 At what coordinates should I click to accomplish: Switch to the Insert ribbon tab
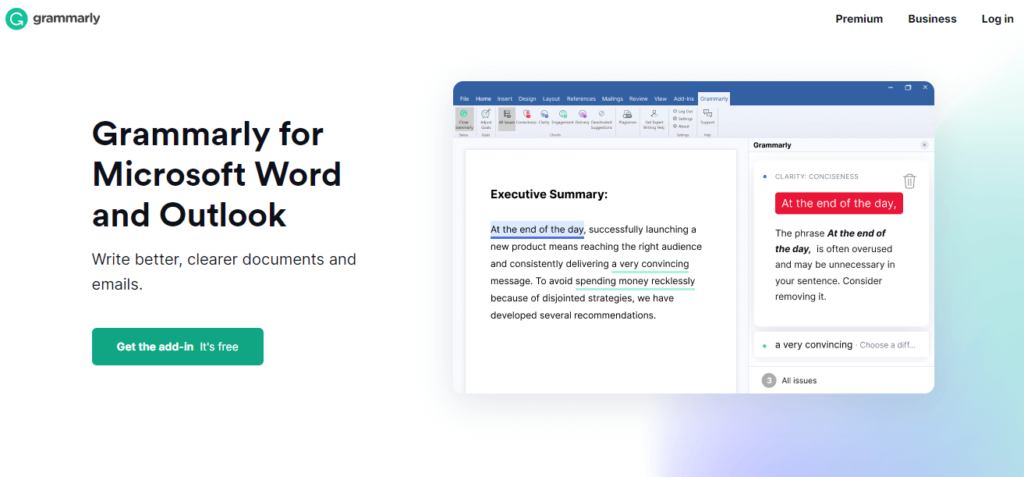pyautogui.click(x=505, y=99)
